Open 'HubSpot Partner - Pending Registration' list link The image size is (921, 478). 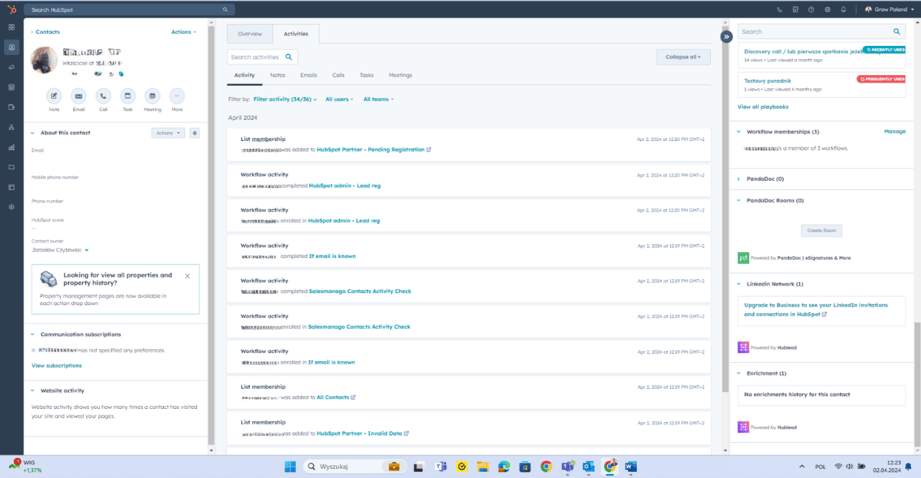[x=371, y=150]
